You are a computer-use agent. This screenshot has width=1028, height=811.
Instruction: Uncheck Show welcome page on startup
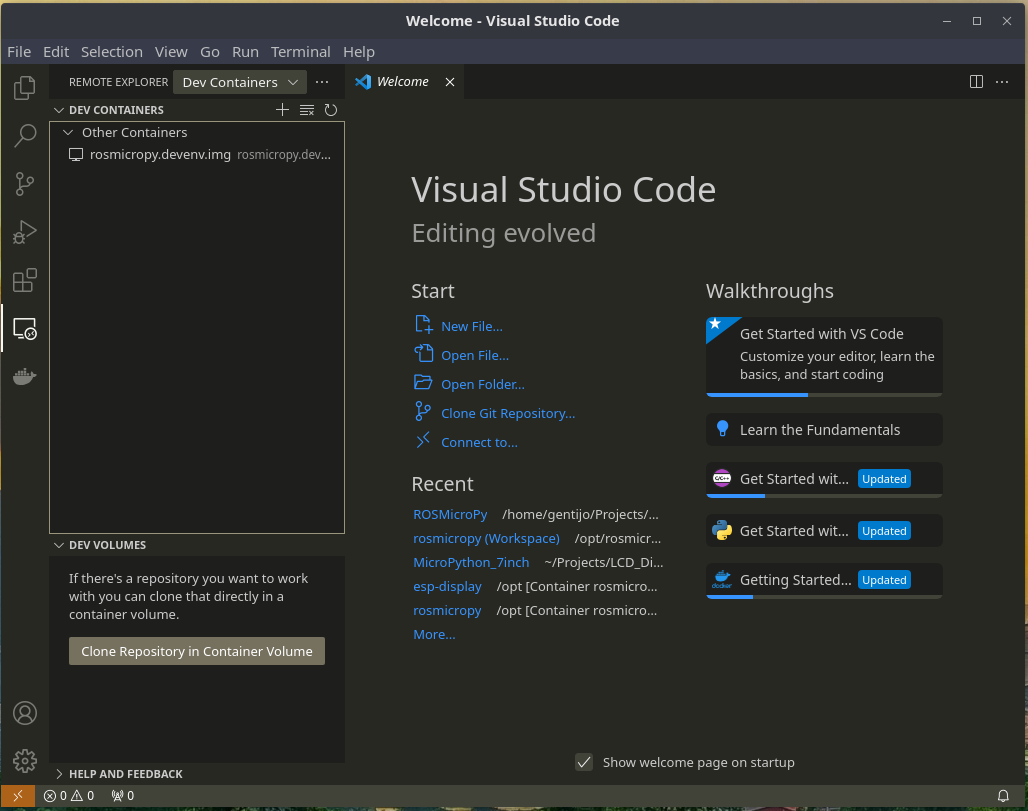click(583, 762)
